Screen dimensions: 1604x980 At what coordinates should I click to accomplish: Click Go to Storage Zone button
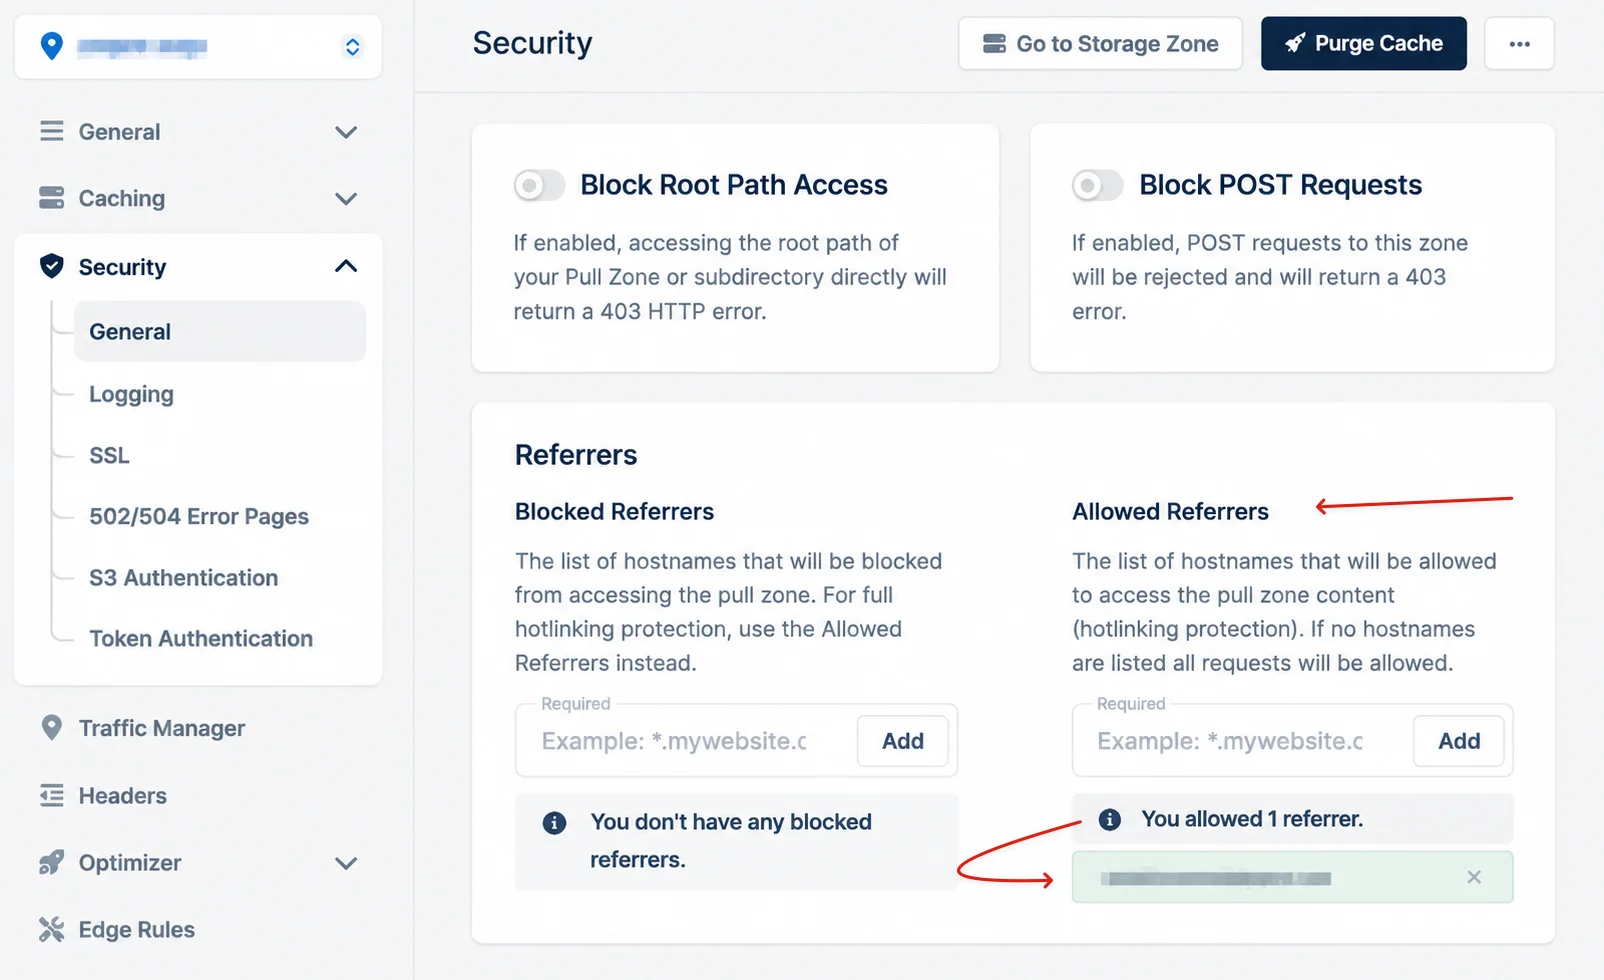coord(1100,43)
